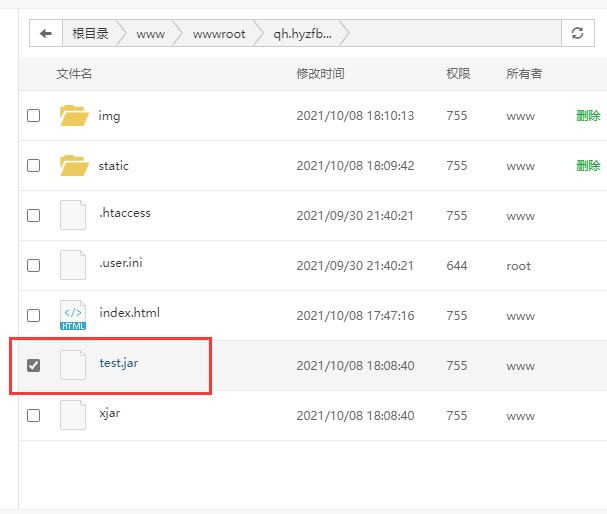Tick the index.html checkbox
The height and width of the screenshot is (514, 607).
click(x=33, y=315)
